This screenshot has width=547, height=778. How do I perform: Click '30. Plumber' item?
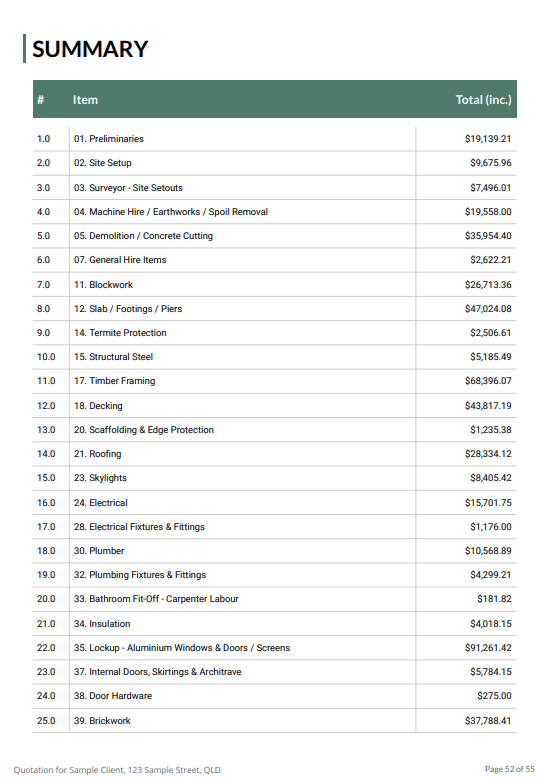[99, 551]
